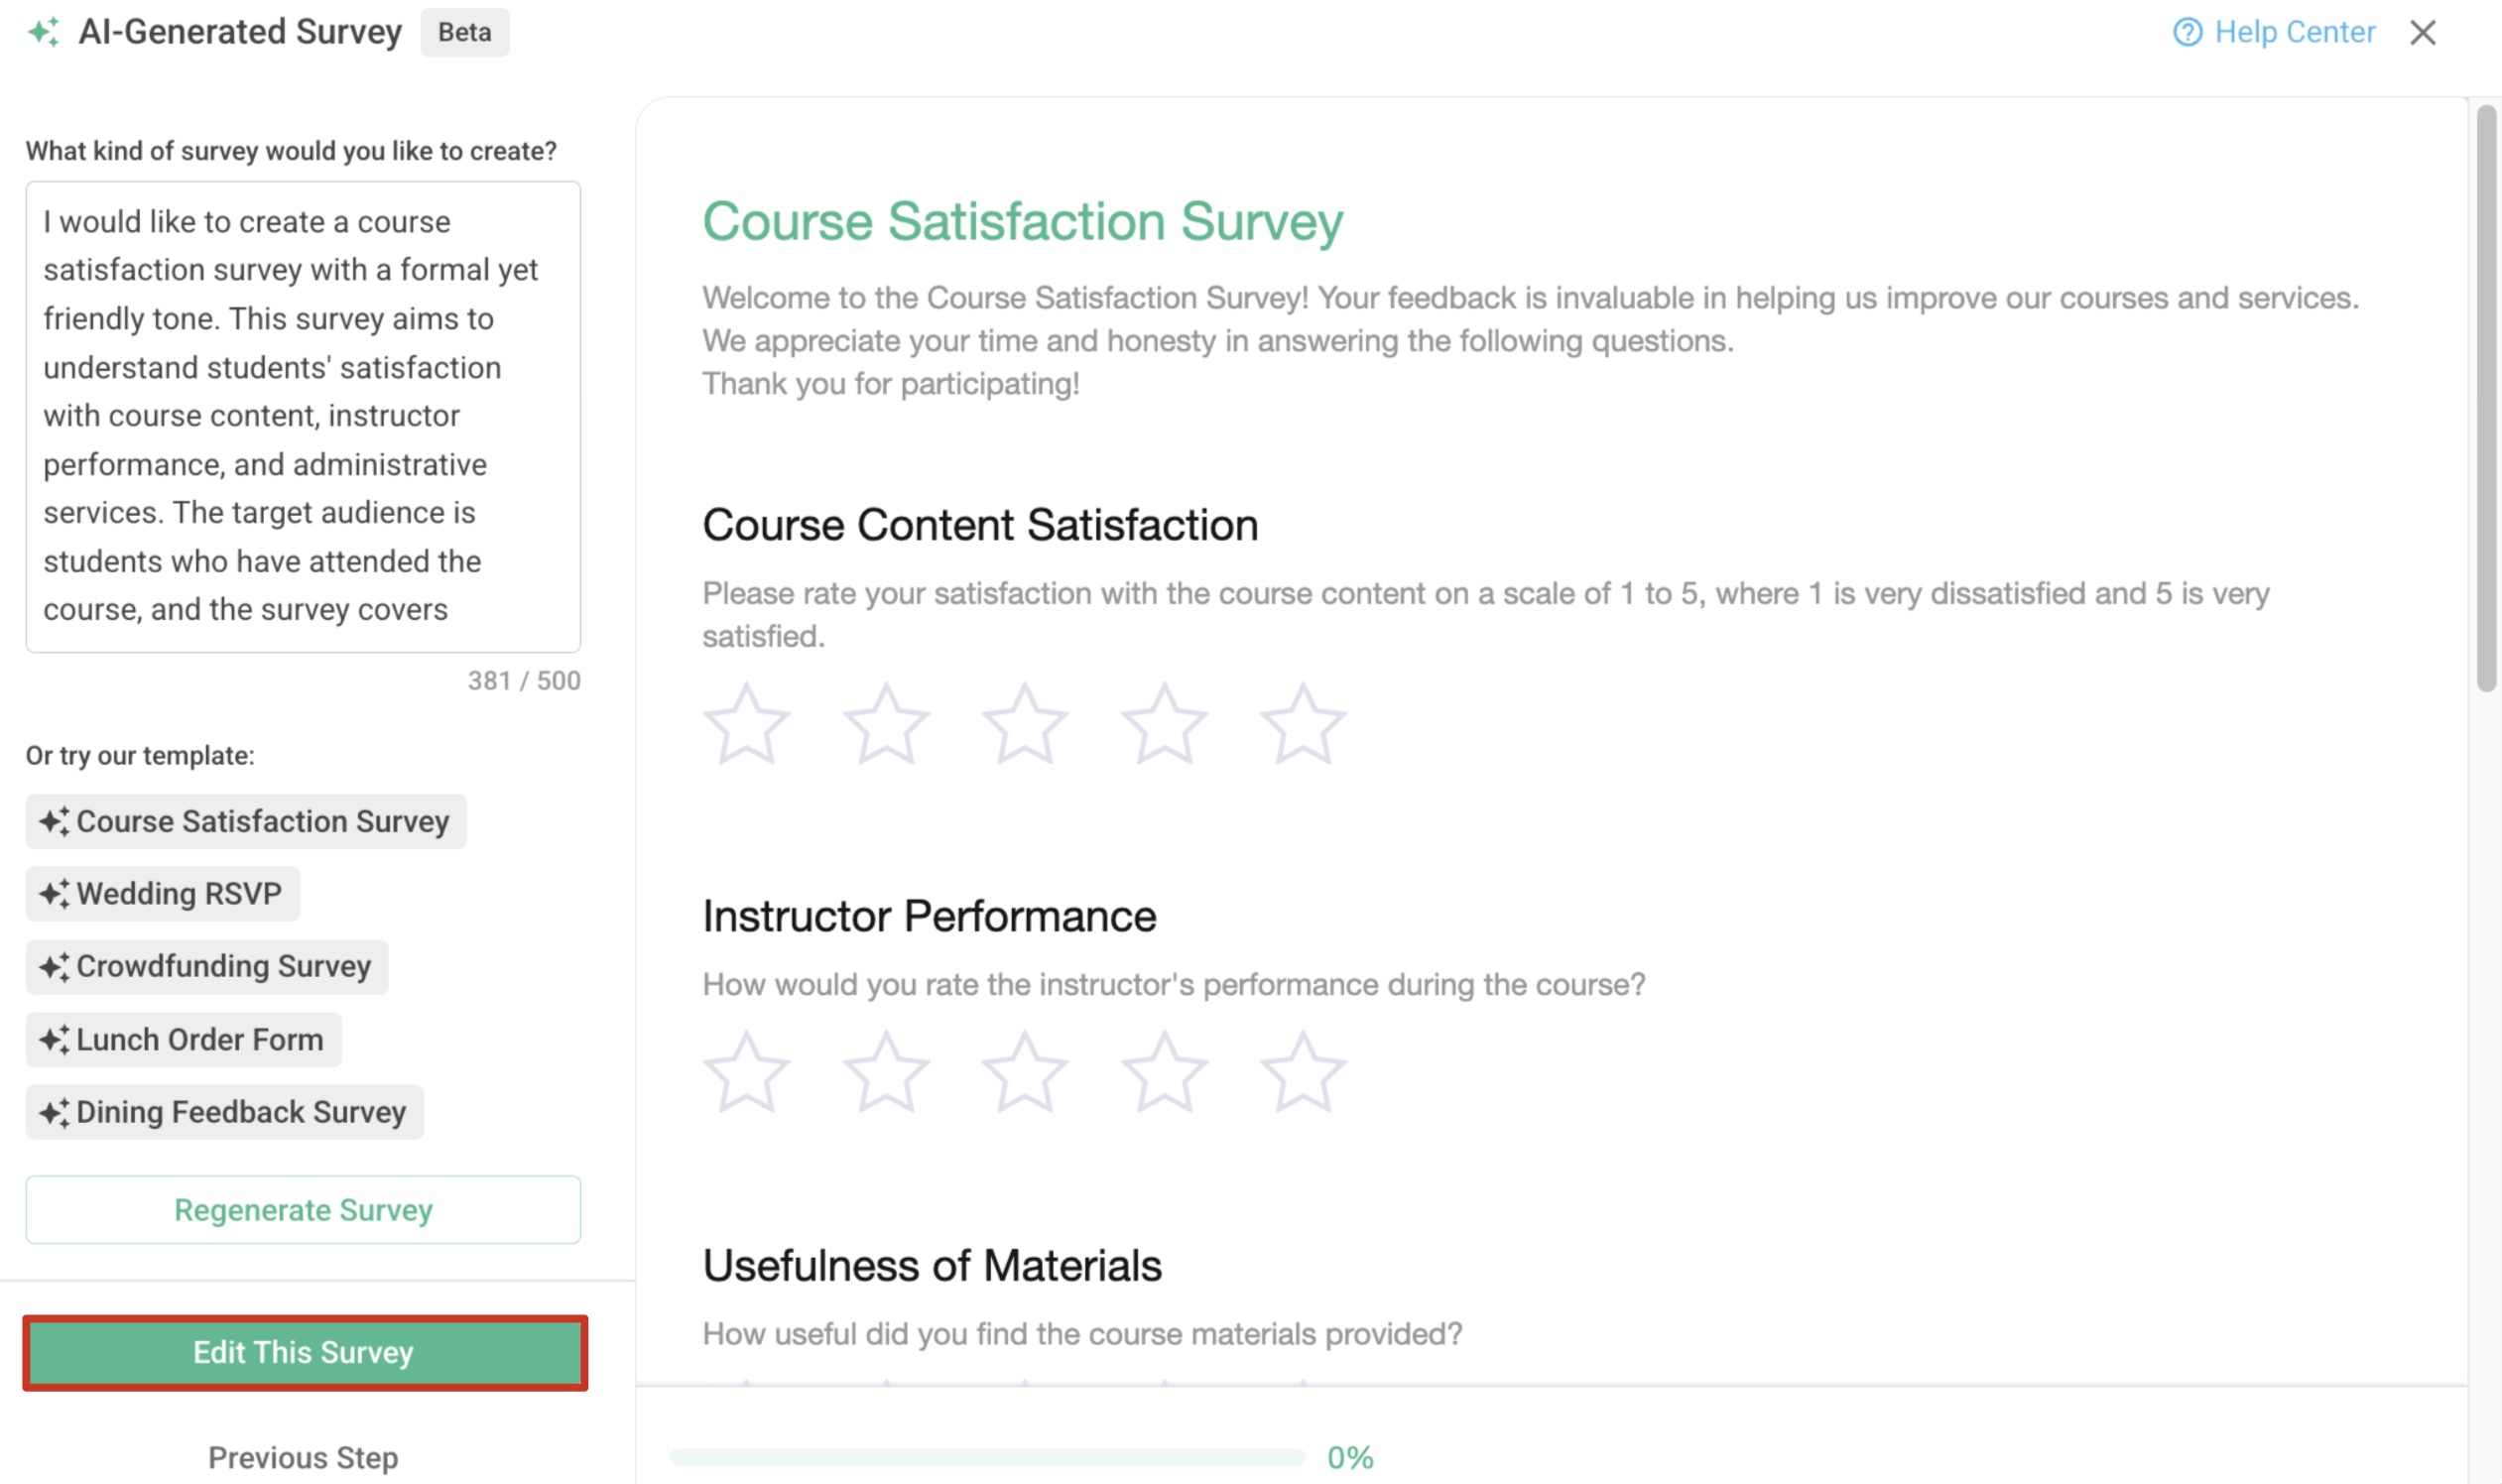Click sparkle icon on Lunch Order Form template

click(54, 1039)
